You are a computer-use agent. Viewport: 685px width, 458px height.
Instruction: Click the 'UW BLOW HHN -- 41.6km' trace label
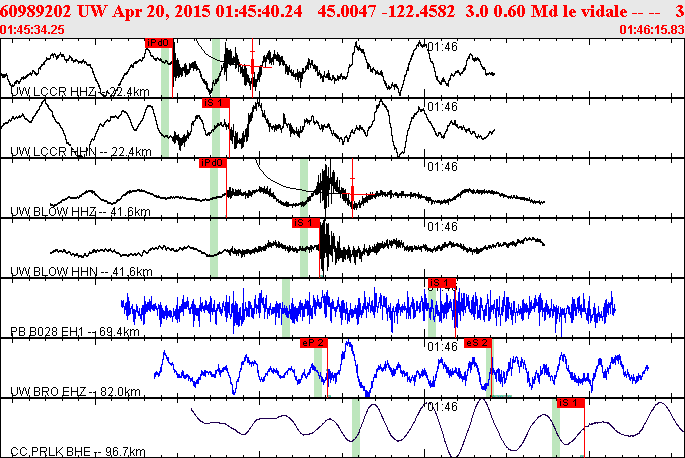(81, 271)
